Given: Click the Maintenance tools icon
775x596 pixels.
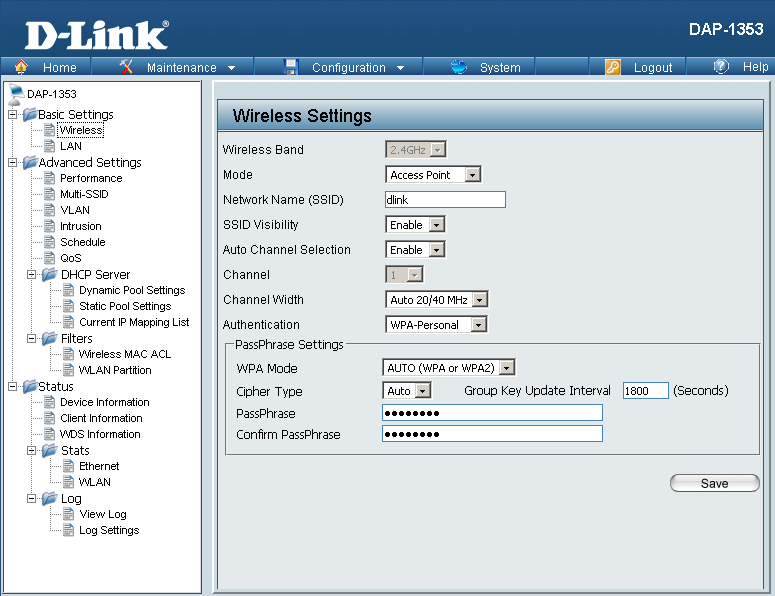Looking at the screenshot, I should click(127, 67).
